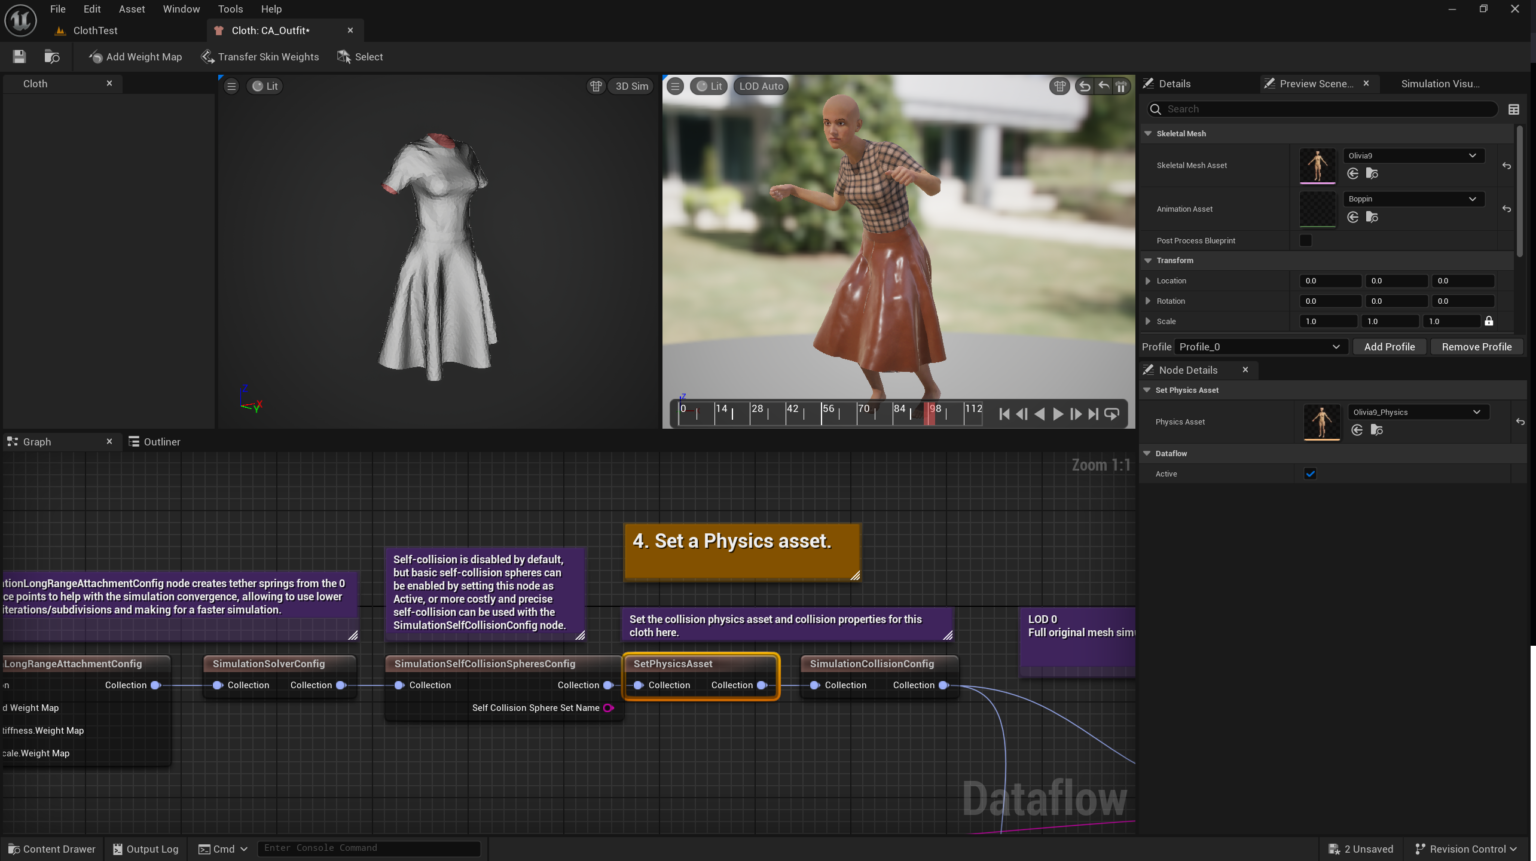Enable the Post Process Blueprint checkbox
Screen dimensions: 1536x861
pos(1305,240)
